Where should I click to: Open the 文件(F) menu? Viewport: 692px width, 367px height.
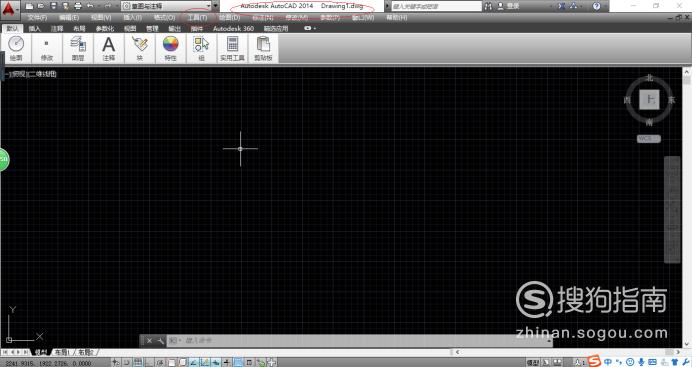click(x=37, y=18)
